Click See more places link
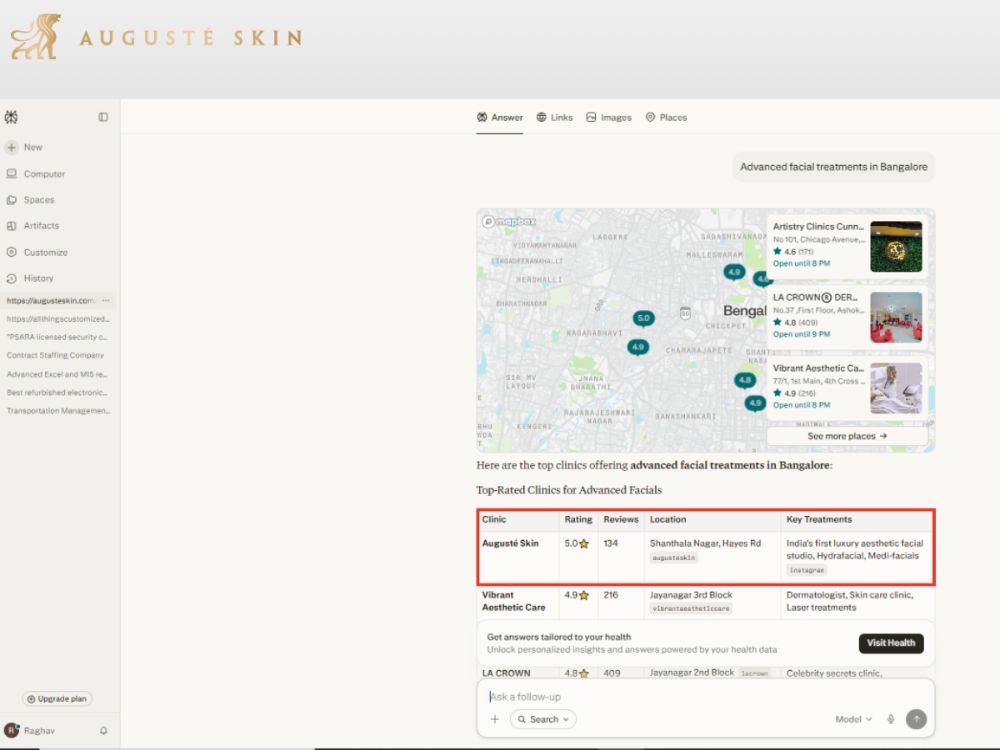This screenshot has height=750, width=1000. point(847,436)
